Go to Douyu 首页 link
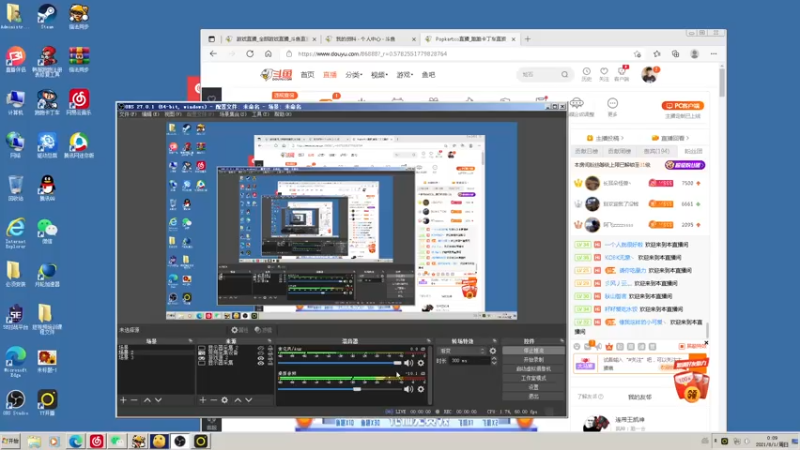The image size is (800, 450). [307, 74]
